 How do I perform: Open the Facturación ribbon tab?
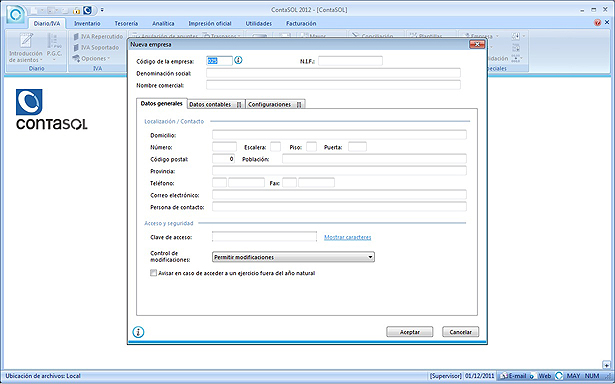pyautogui.click(x=301, y=24)
